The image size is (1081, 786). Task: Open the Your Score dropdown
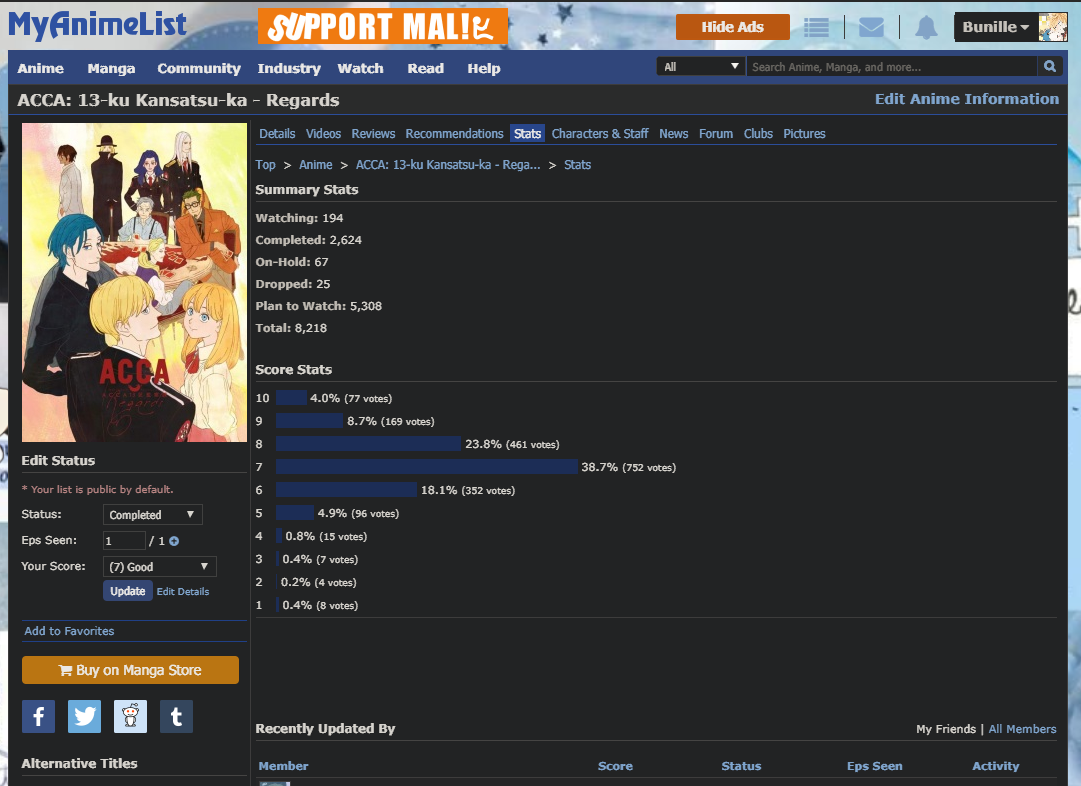pyautogui.click(x=159, y=567)
